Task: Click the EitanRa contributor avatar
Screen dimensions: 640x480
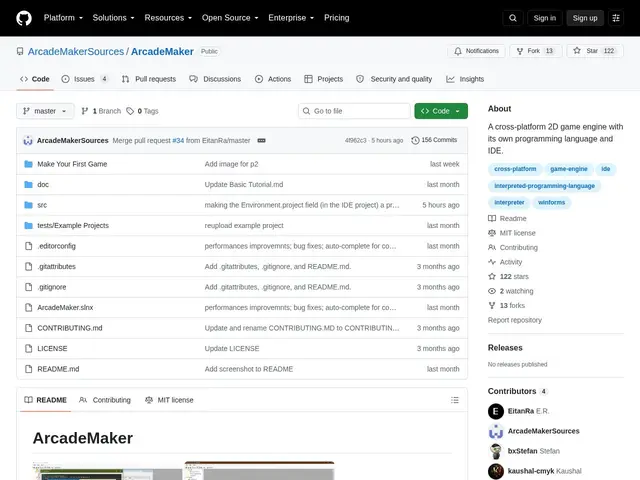Action: (496, 411)
